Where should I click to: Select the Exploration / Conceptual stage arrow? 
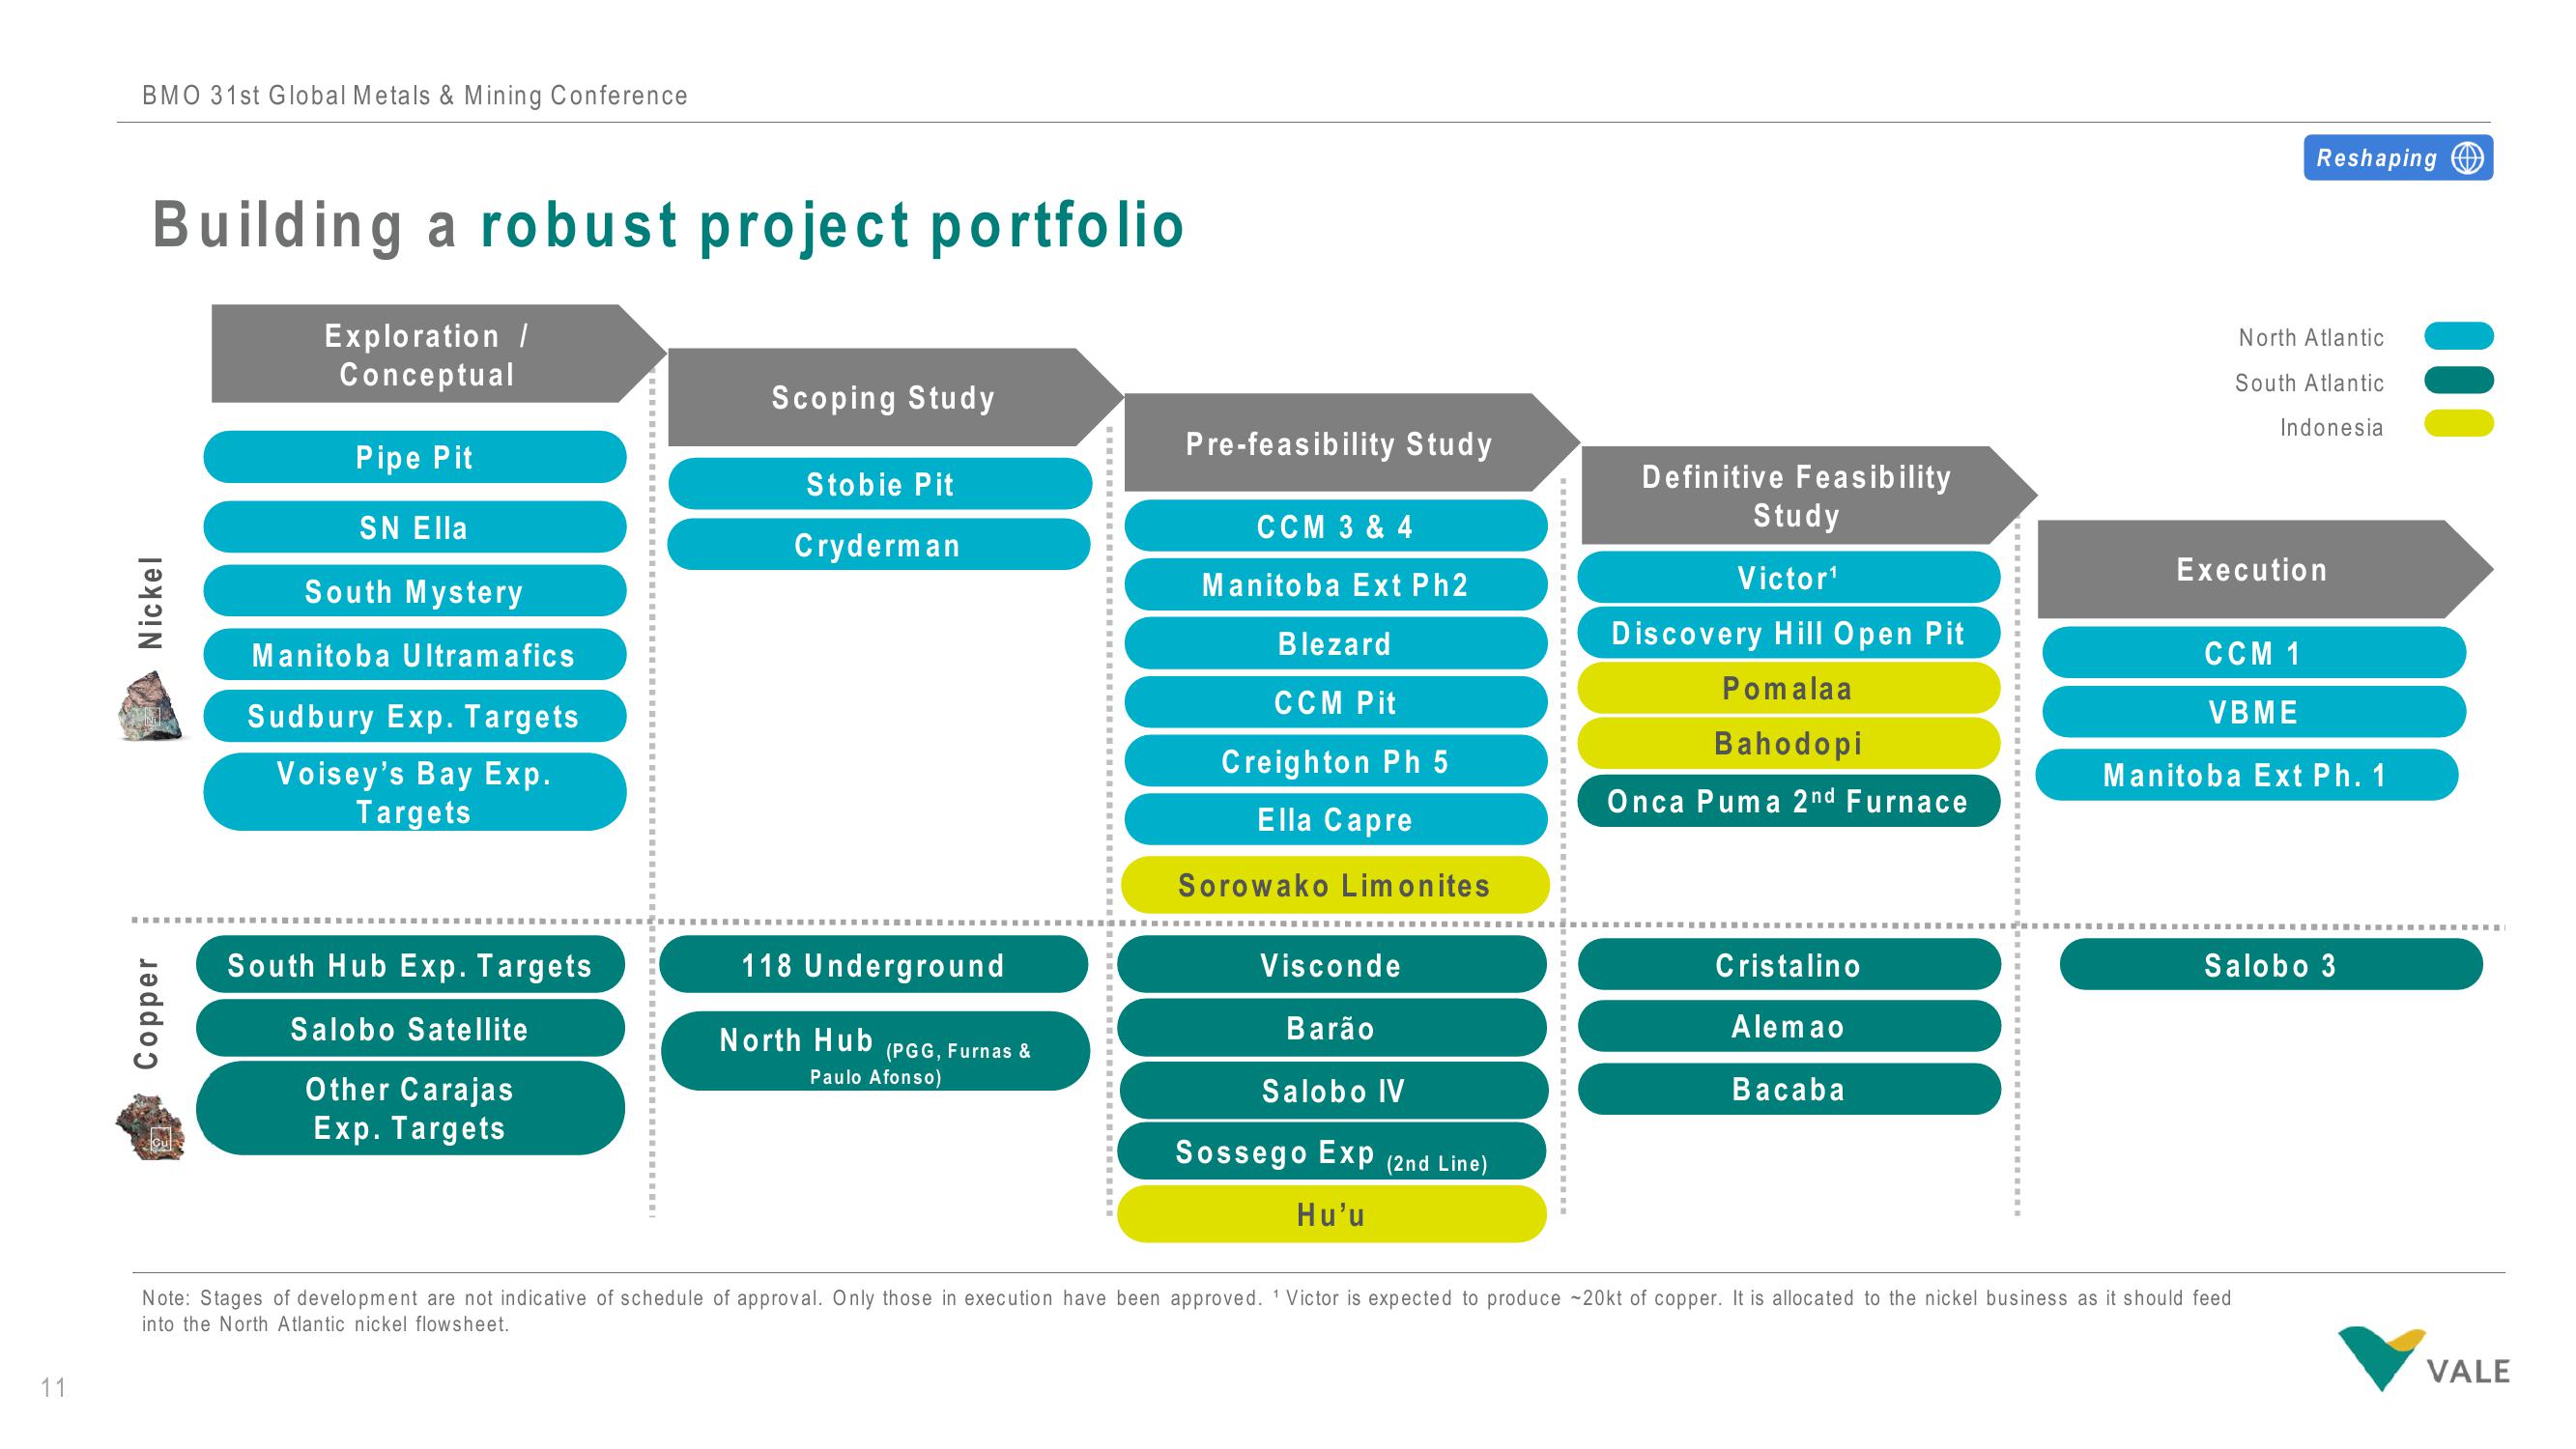click(438, 354)
